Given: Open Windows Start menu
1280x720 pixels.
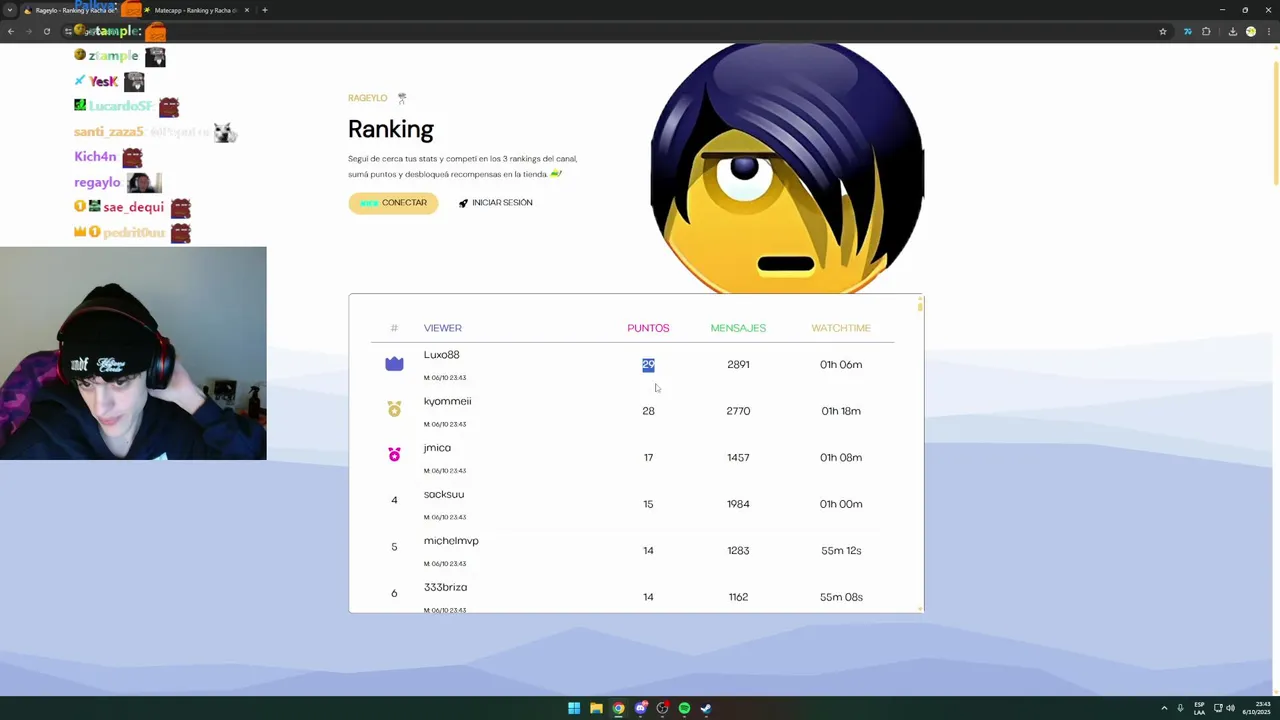Looking at the screenshot, I should click(574, 708).
